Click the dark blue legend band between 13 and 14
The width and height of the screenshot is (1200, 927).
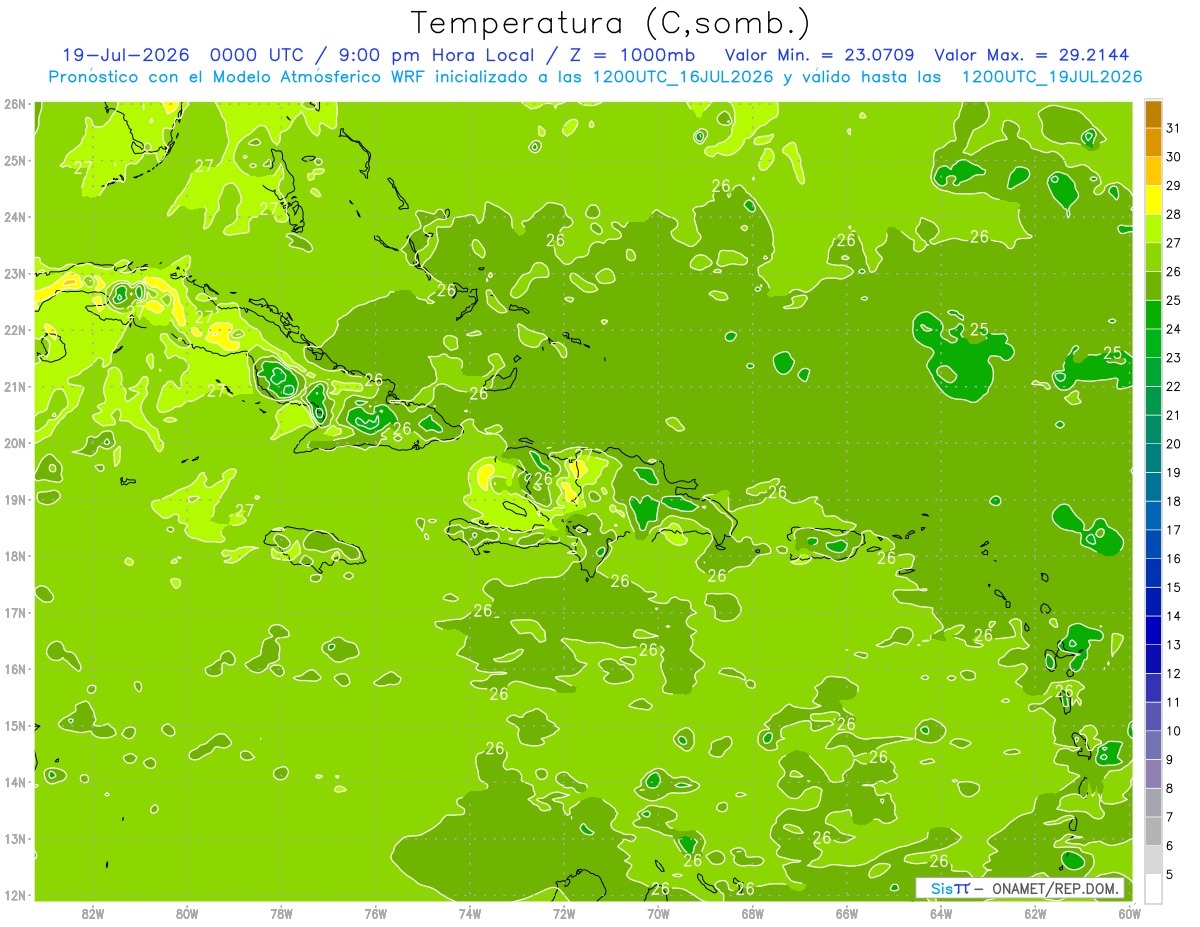point(1153,631)
